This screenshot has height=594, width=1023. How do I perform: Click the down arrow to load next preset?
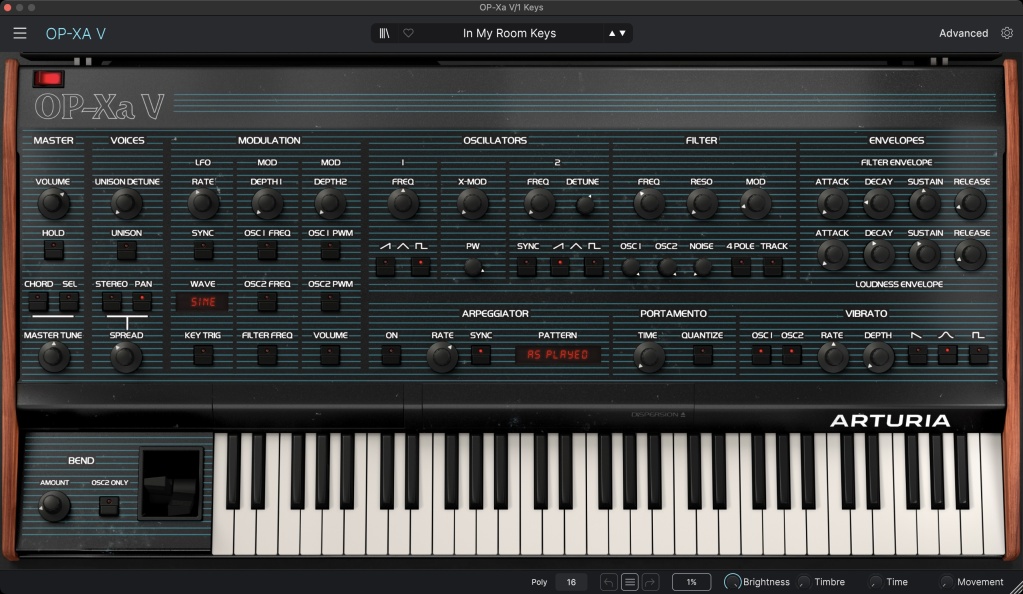click(x=624, y=35)
